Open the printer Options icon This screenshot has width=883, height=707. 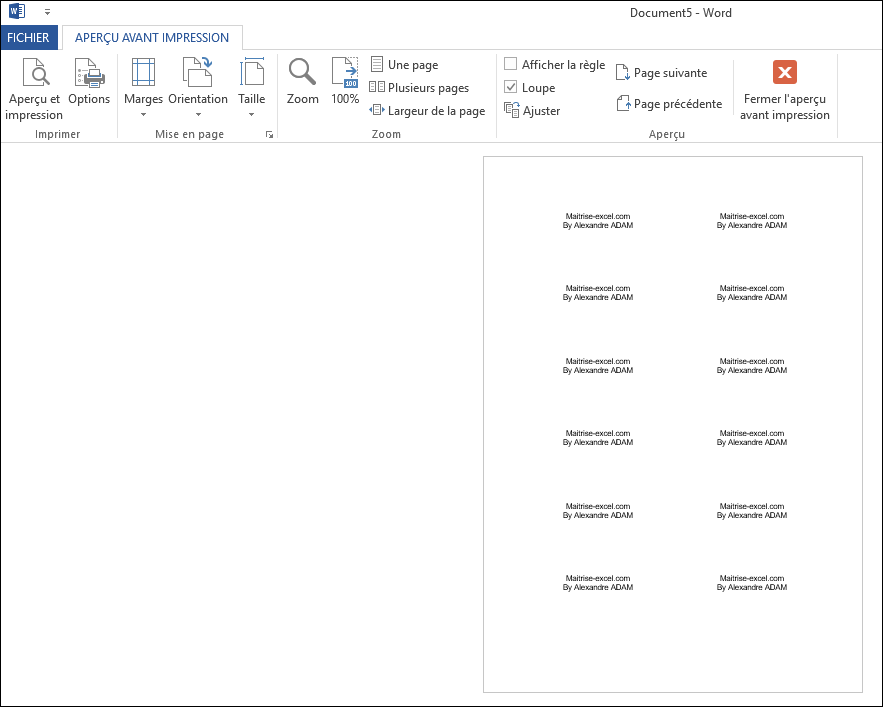point(90,72)
